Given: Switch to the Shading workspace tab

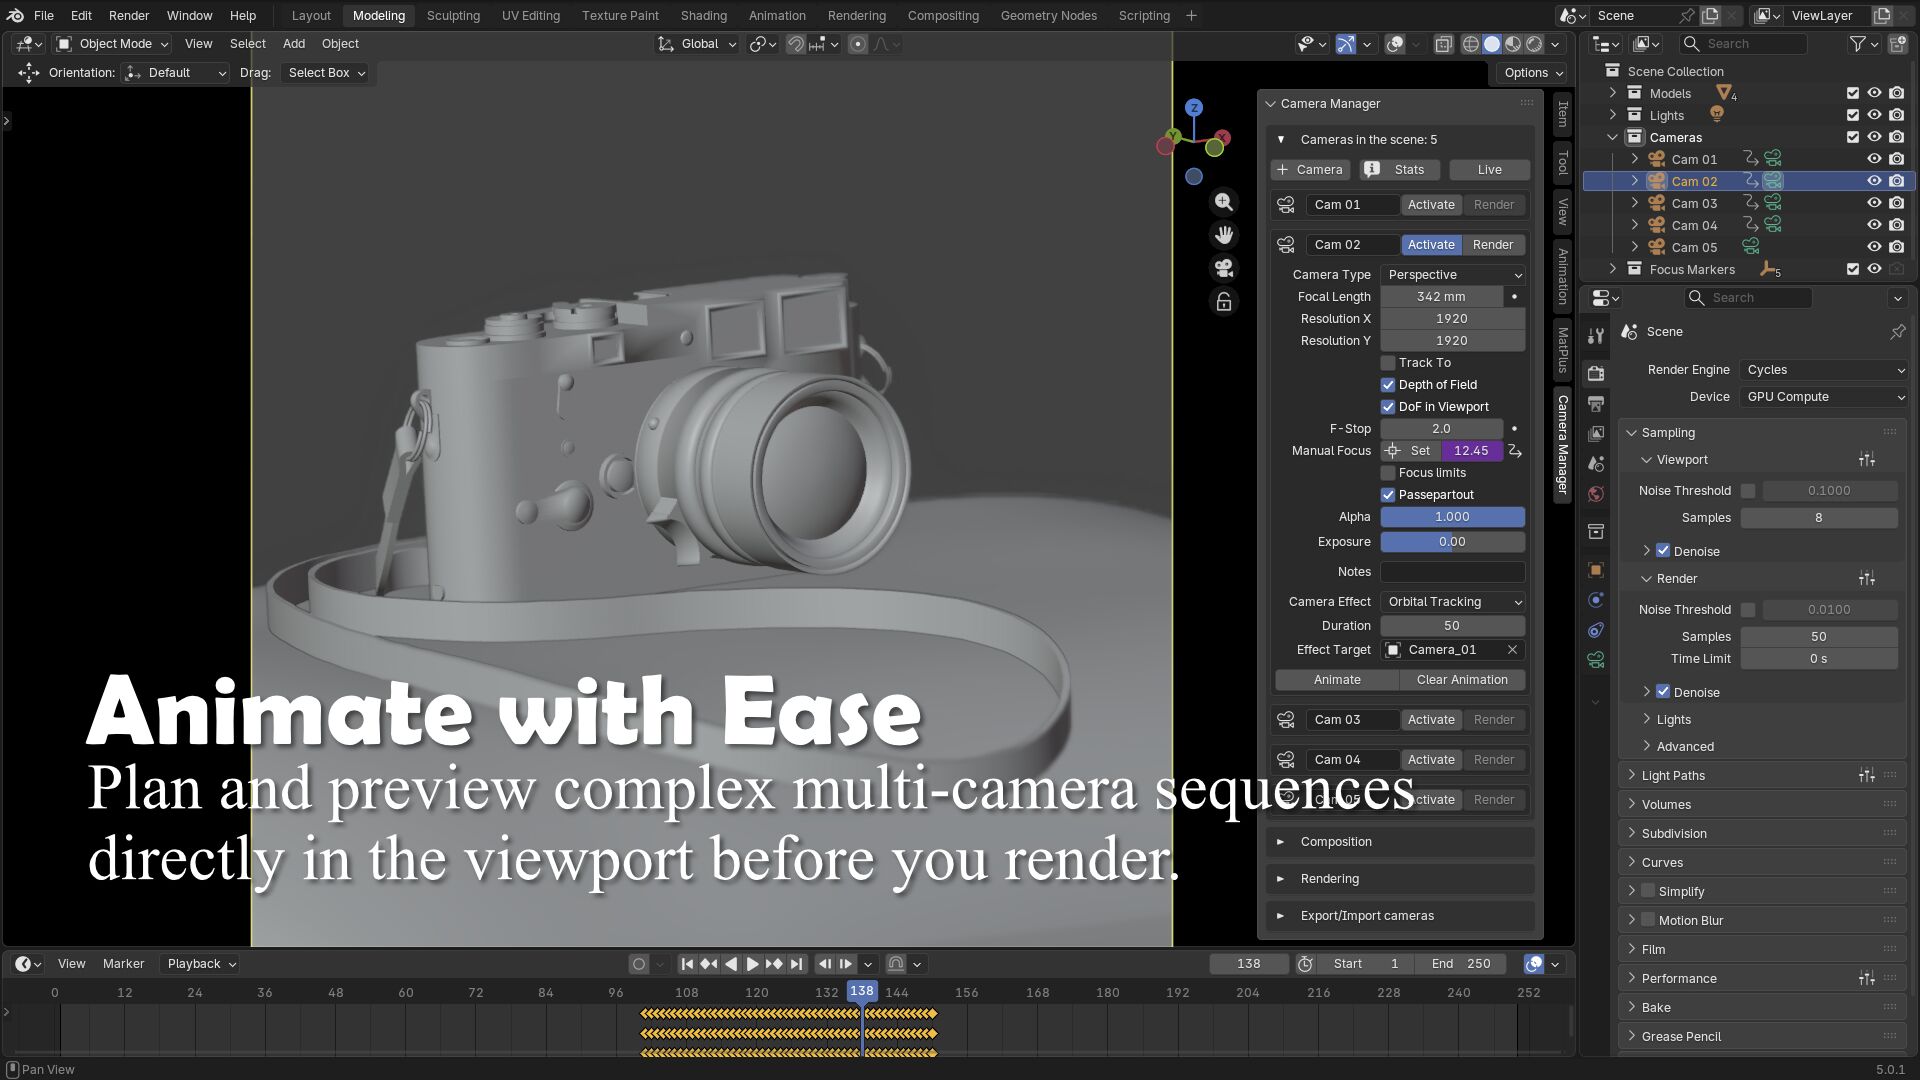Looking at the screenshot, I should pos(703,16).
